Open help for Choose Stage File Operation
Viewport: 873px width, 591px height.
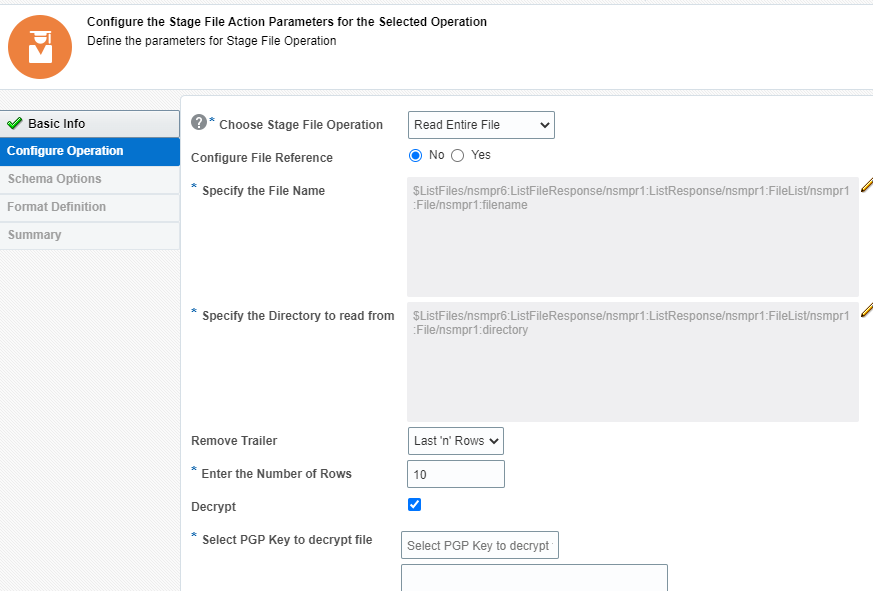[199, 122]
